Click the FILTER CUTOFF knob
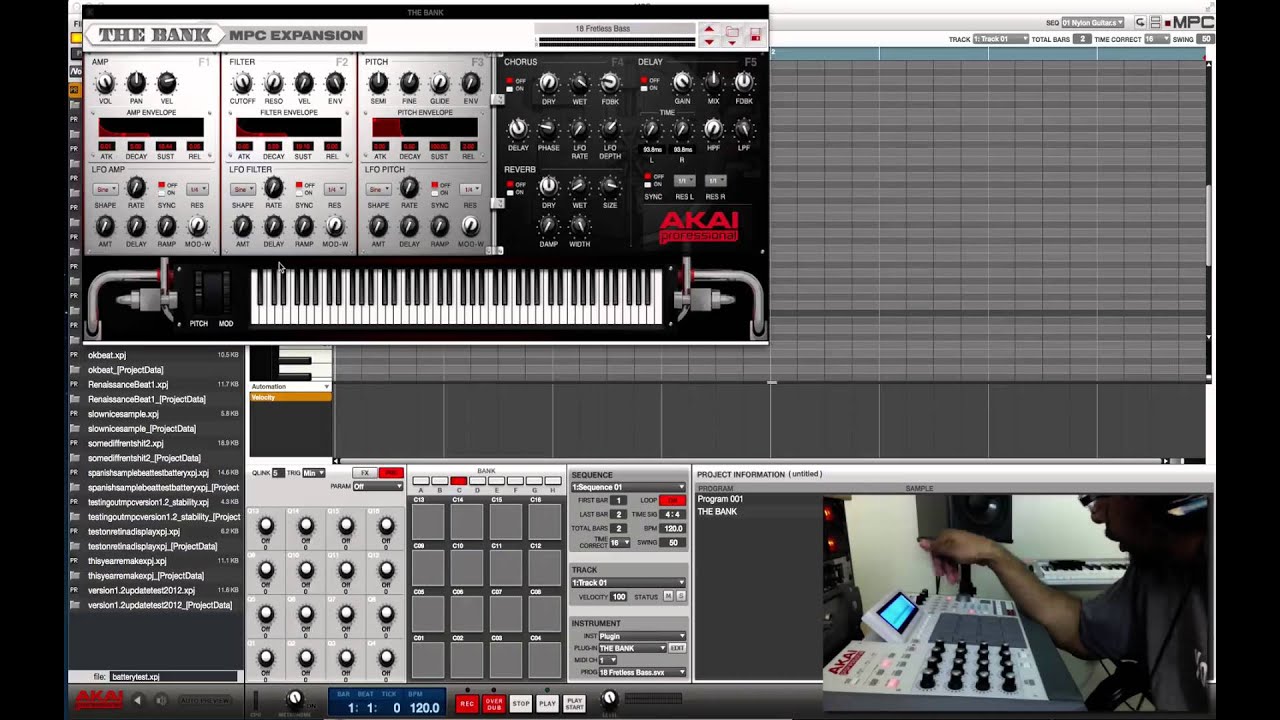The width and height of the screenshot is (1280, 720). (242, 83)
